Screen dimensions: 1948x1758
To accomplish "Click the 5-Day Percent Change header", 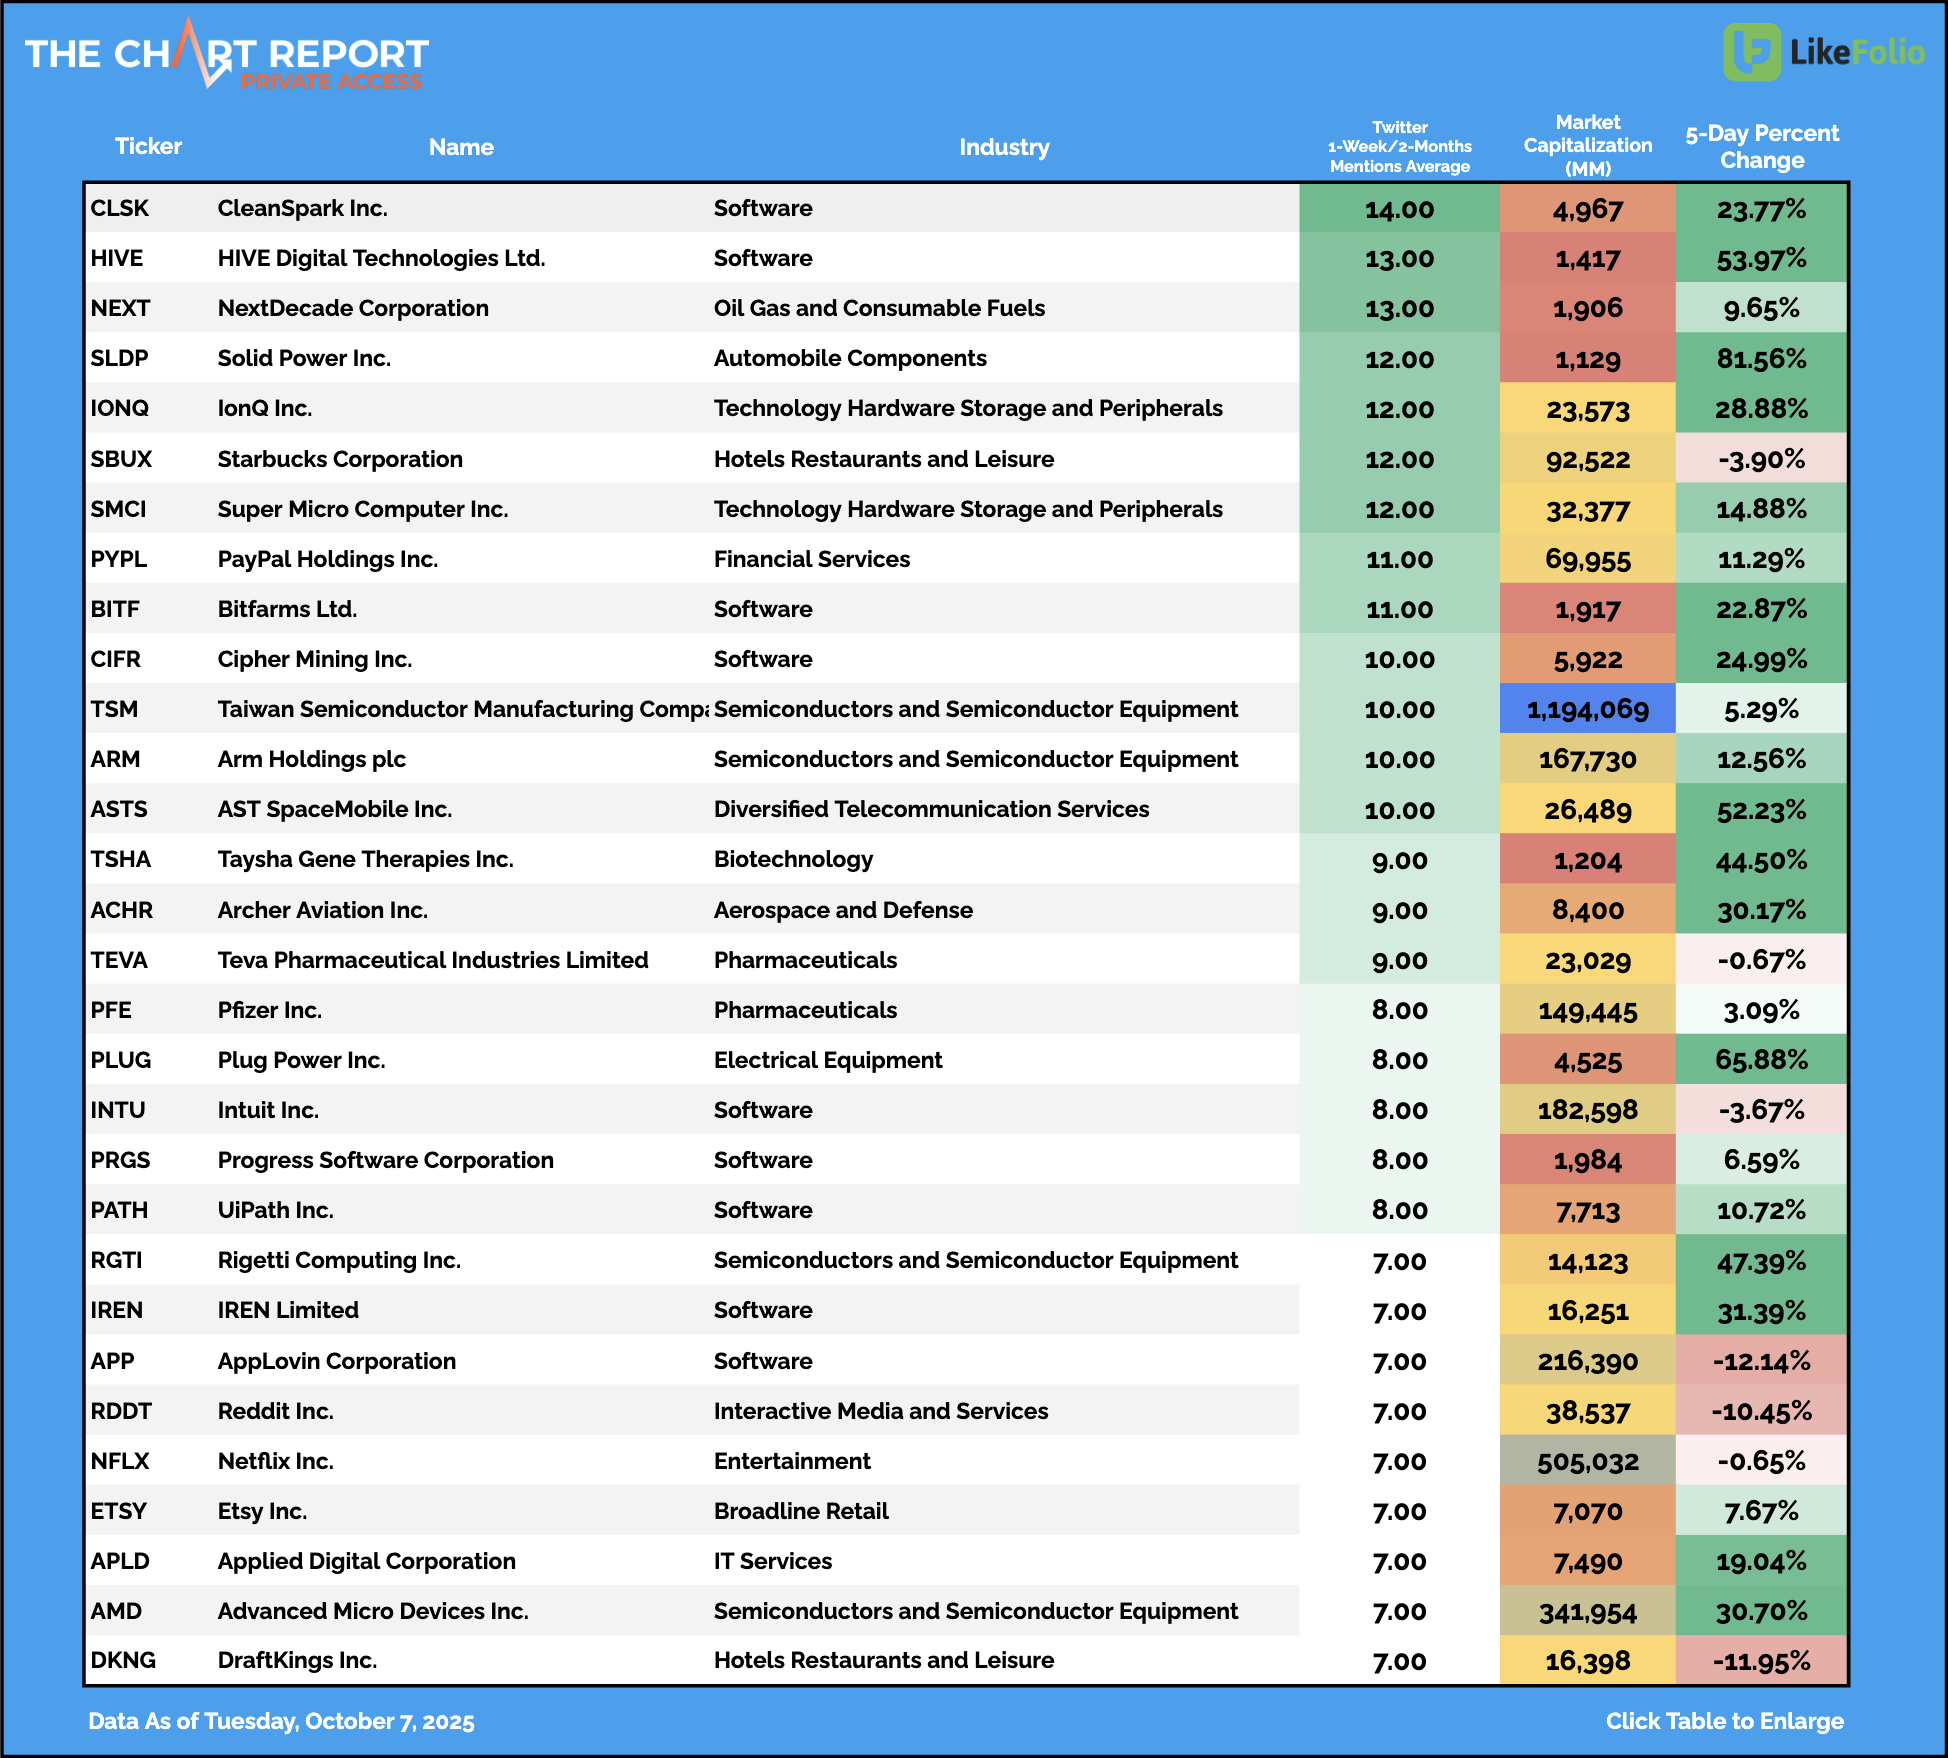I will [x=1761, y=146].
